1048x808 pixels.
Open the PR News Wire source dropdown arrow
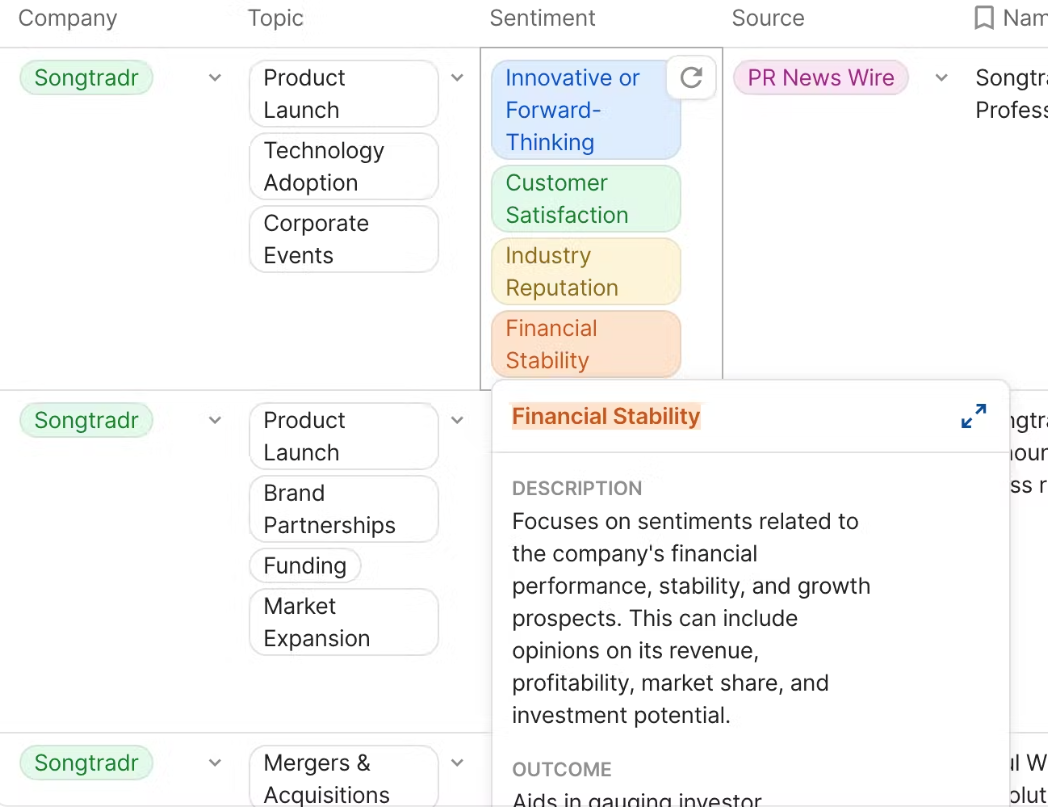(941, 78)
